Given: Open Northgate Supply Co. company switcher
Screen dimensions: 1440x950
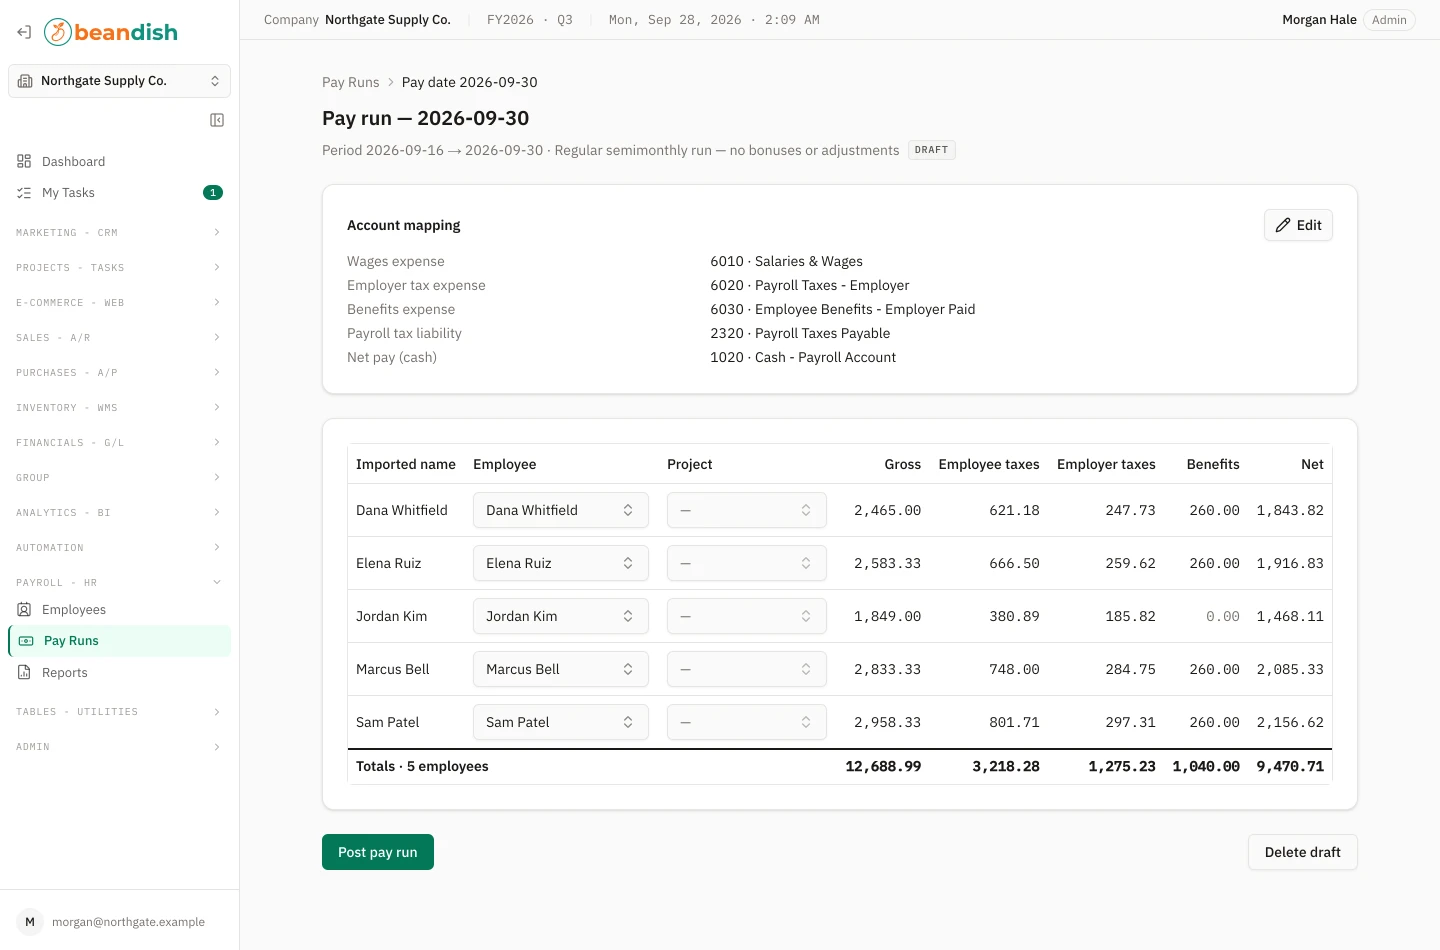Looking at the screenshot, I should 119,81.
